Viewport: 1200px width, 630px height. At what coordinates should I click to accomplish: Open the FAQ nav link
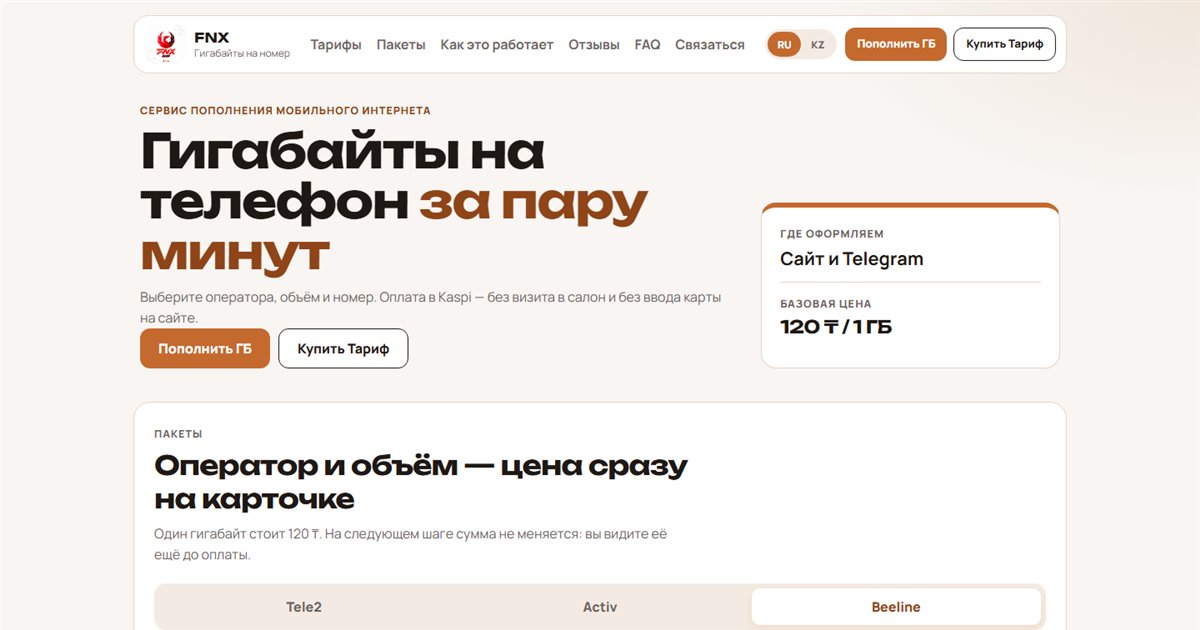[x=647, y=45]
